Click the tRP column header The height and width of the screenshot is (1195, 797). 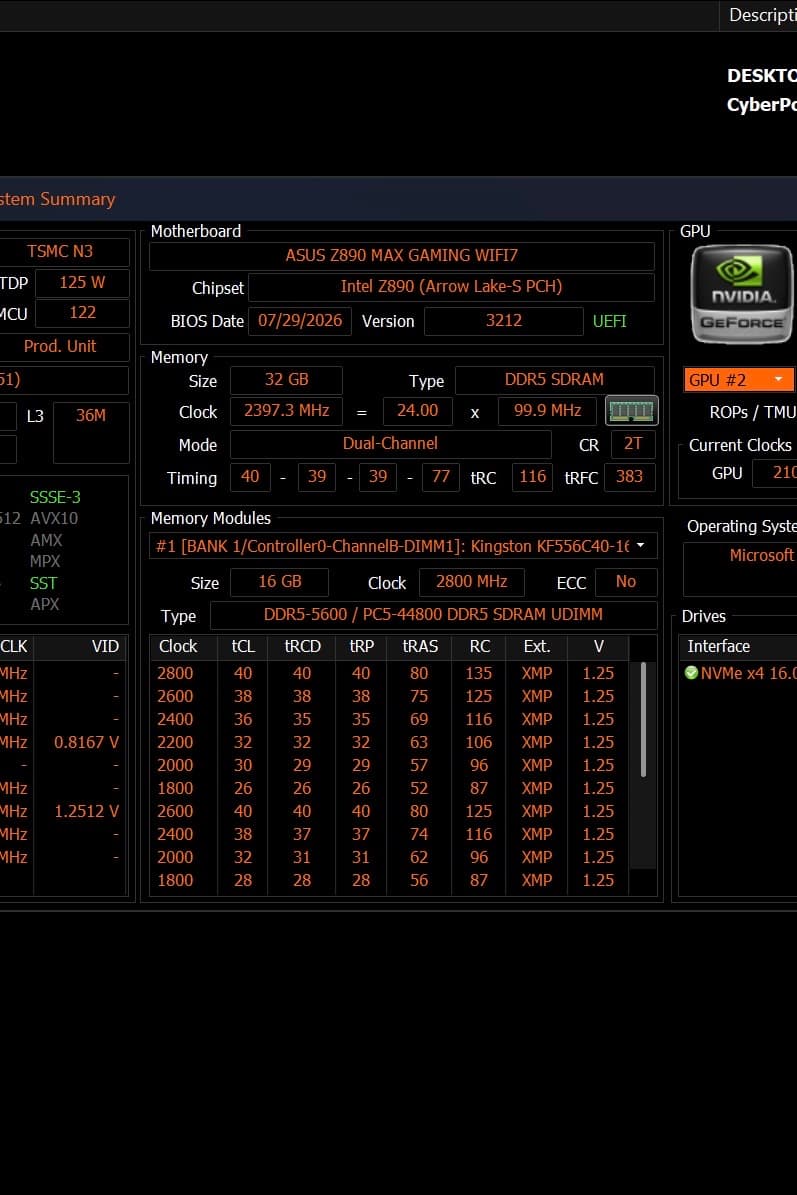[x=361, y=646]
